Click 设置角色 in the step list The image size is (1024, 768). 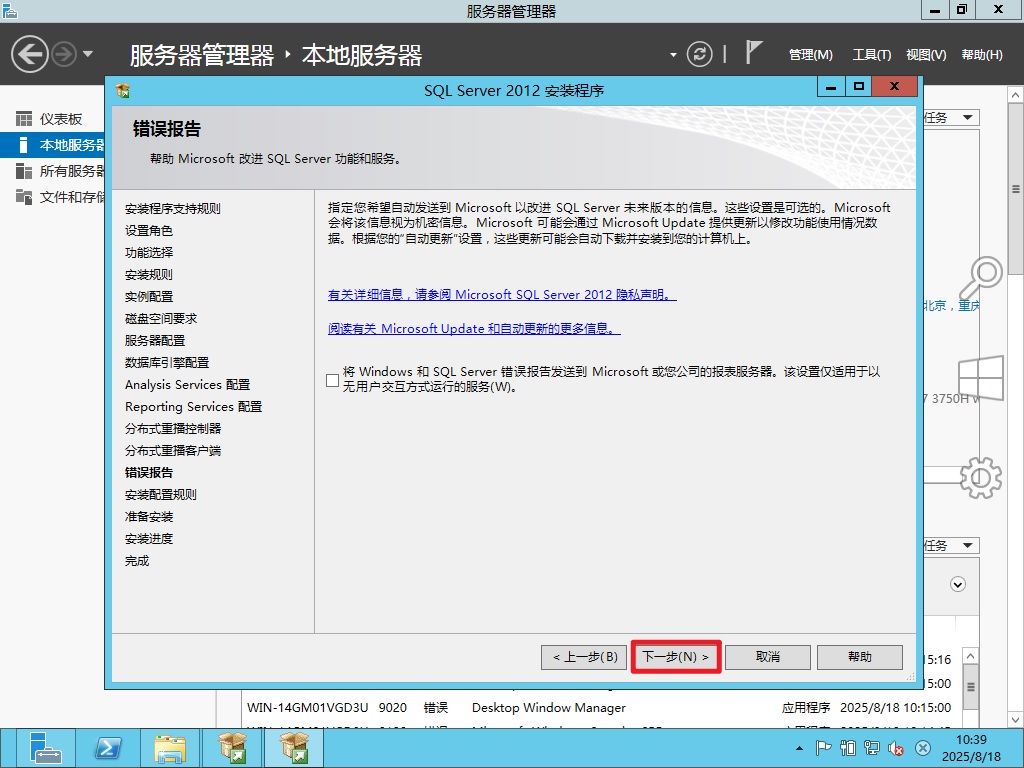pyautogui.click(x=149, y=231)
